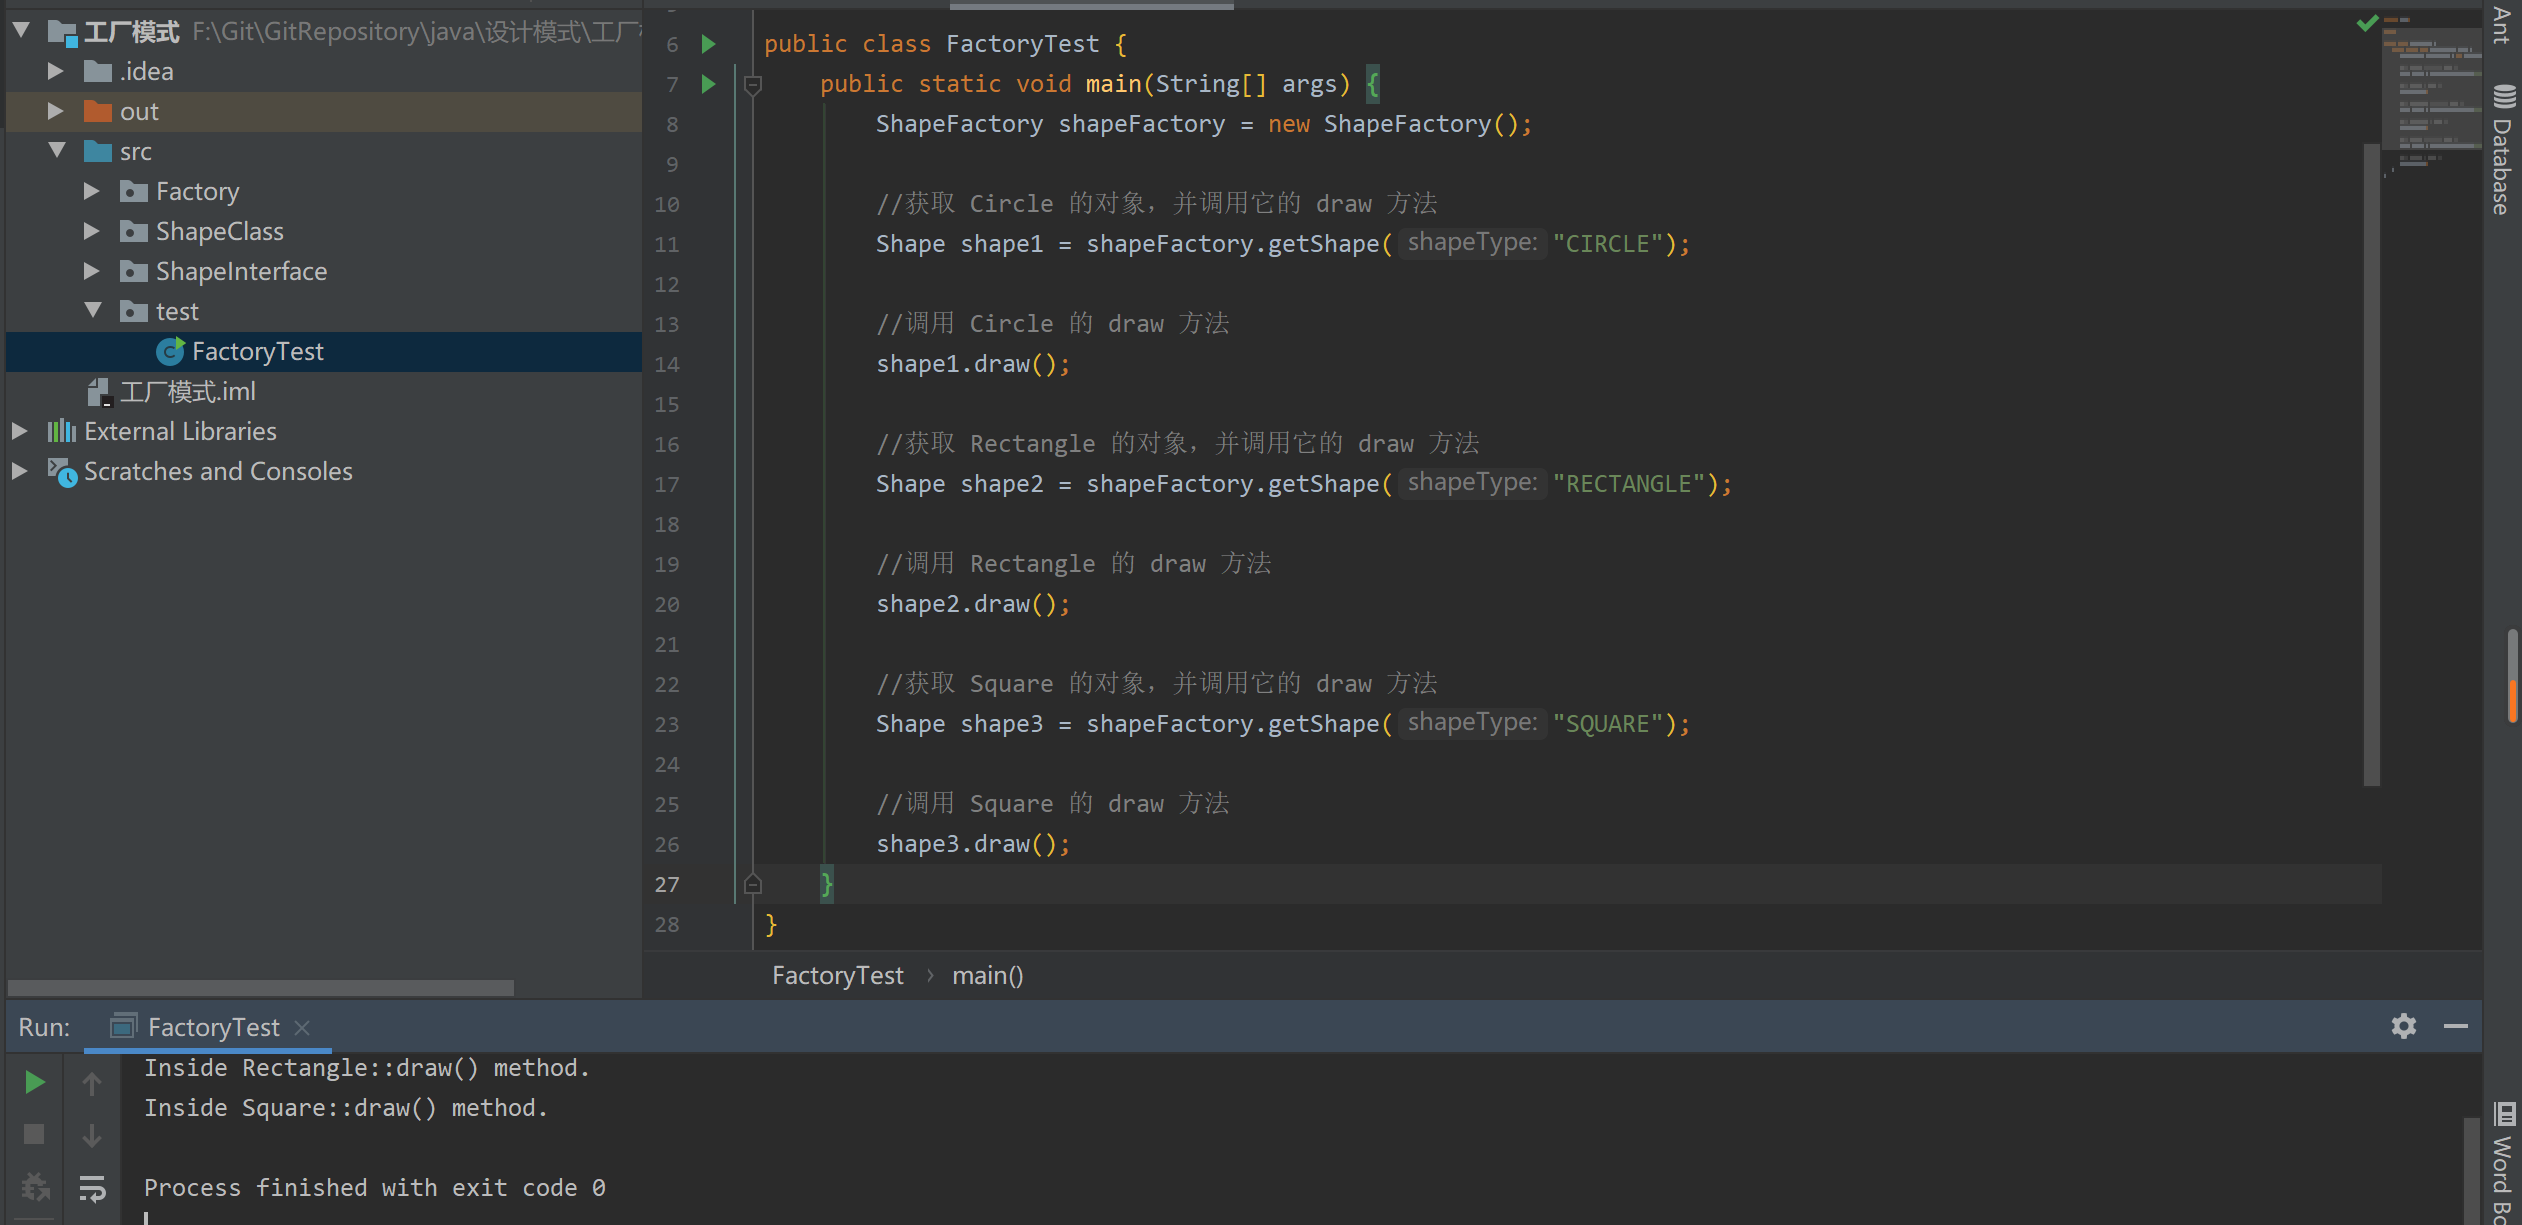Place cursor on shape1.draw() line

click(x=973, y=364)
